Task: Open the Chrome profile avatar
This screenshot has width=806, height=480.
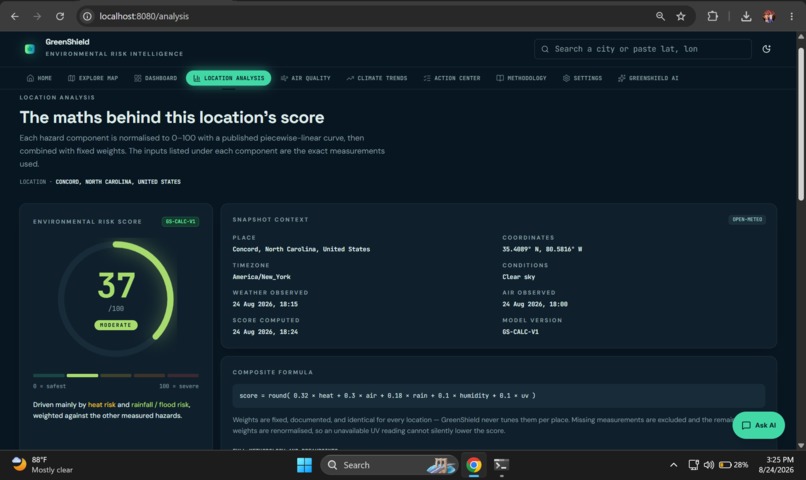Action: point(769,16)
